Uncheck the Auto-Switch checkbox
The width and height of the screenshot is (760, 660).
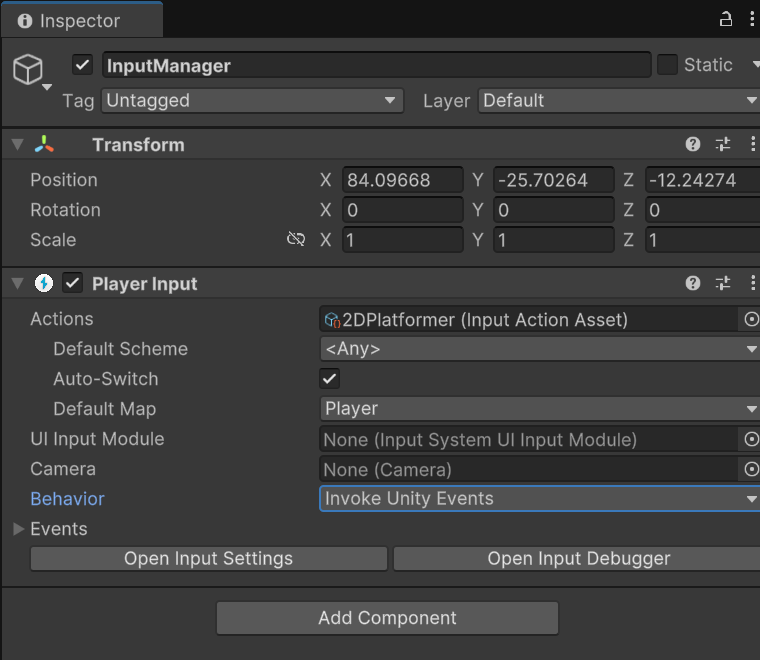(x=329, y=379)
